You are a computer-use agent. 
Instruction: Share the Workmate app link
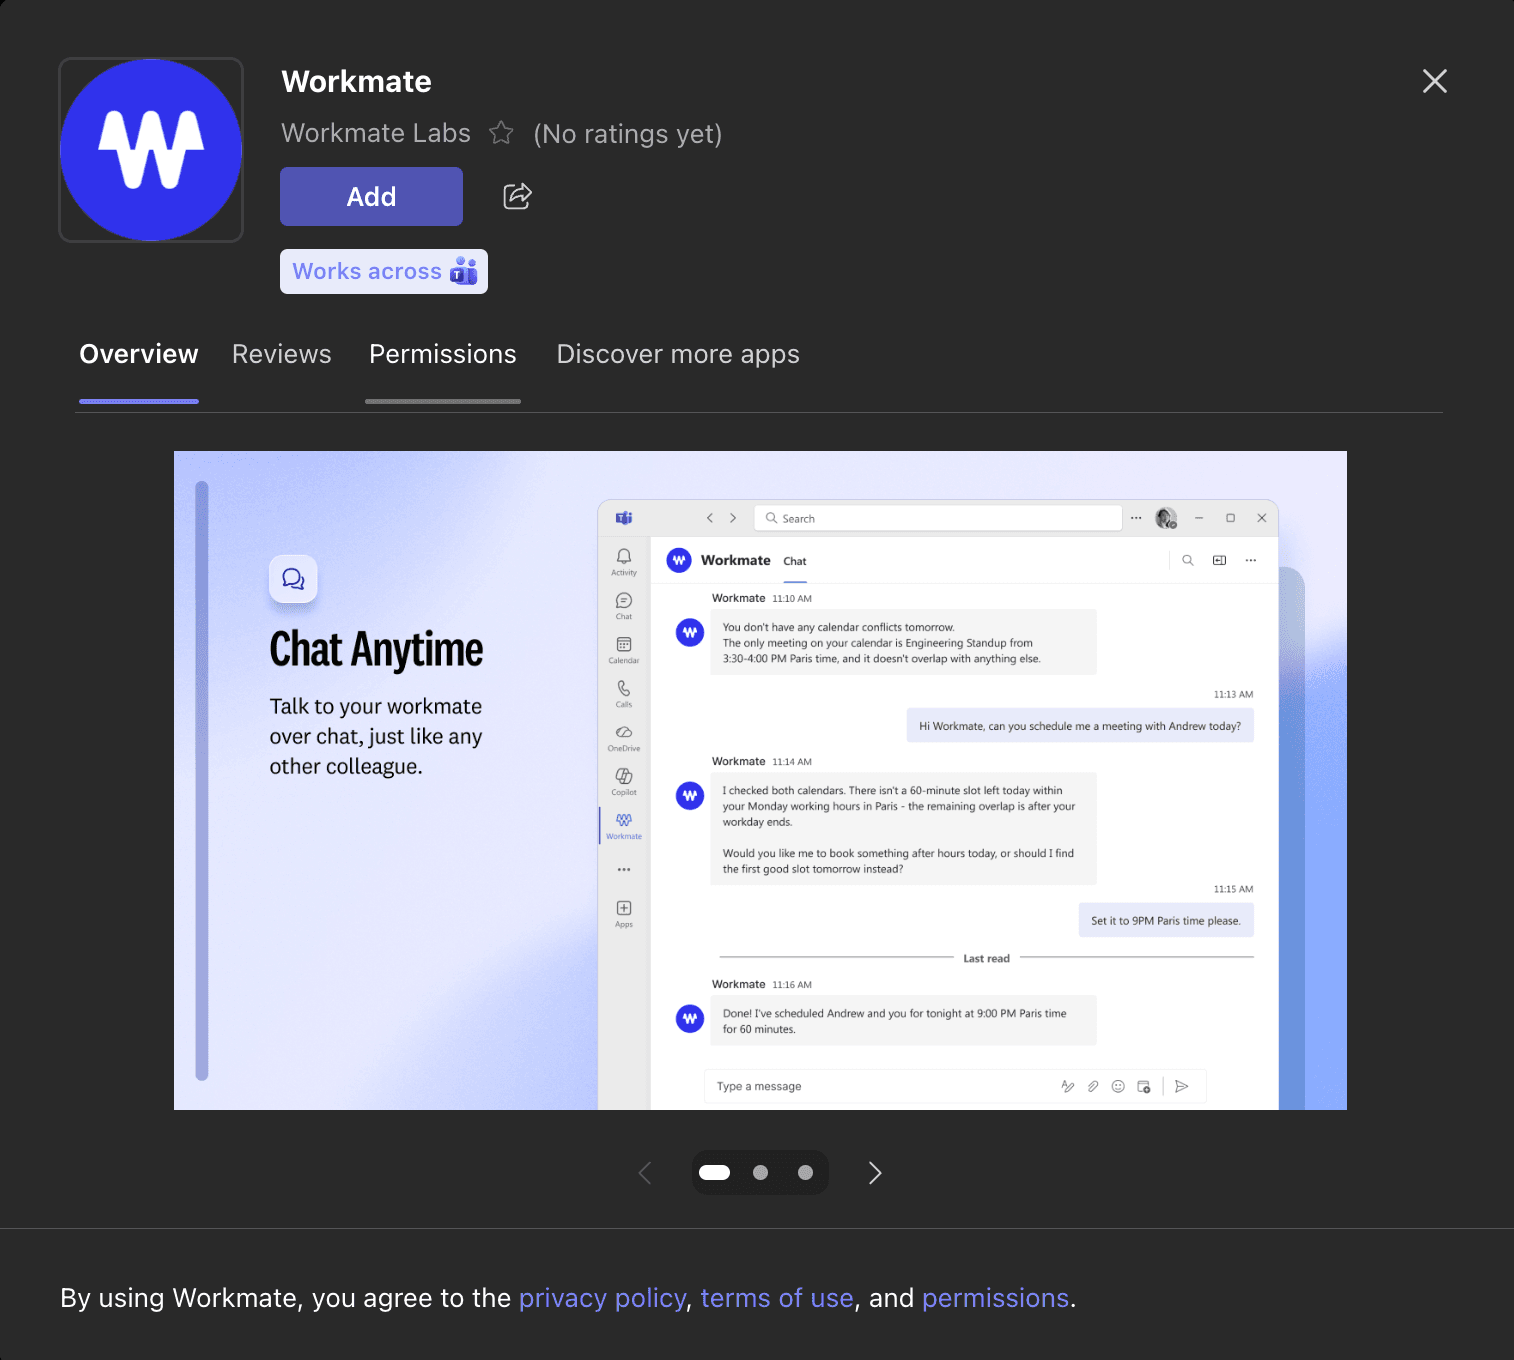click(x=517, y=196)
